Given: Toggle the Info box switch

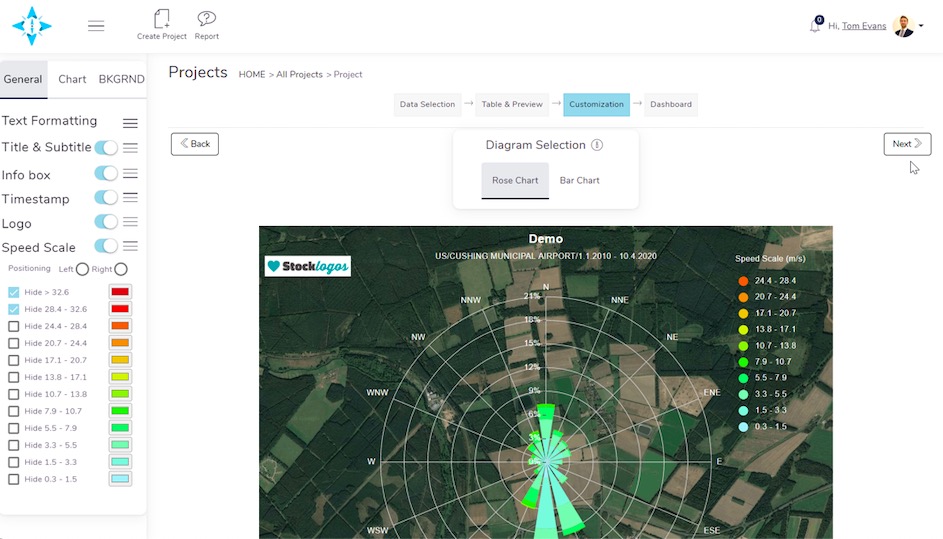Looking at the screenshot, I should (106, 173).
